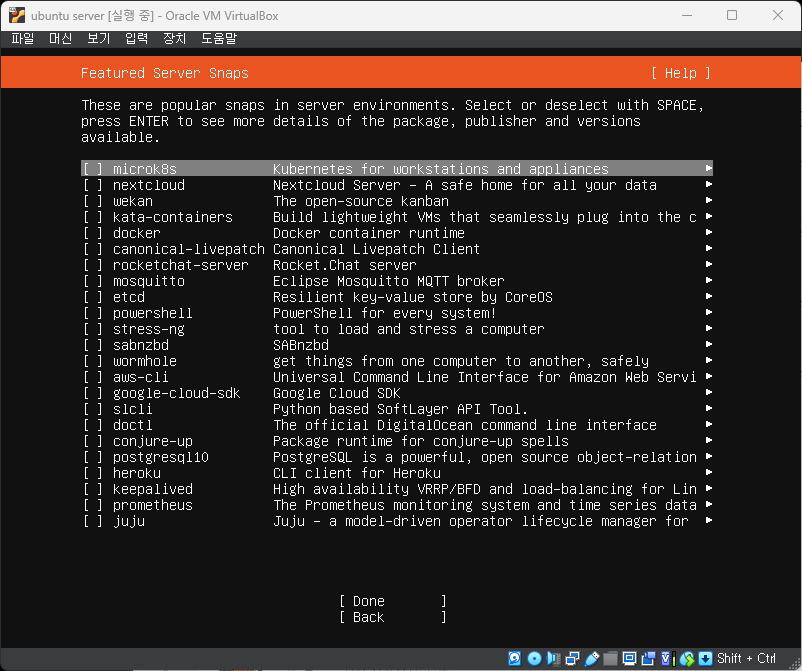Click the Done button
The width and height of the screenshot is (802, 671).
(x=393, y=601)
